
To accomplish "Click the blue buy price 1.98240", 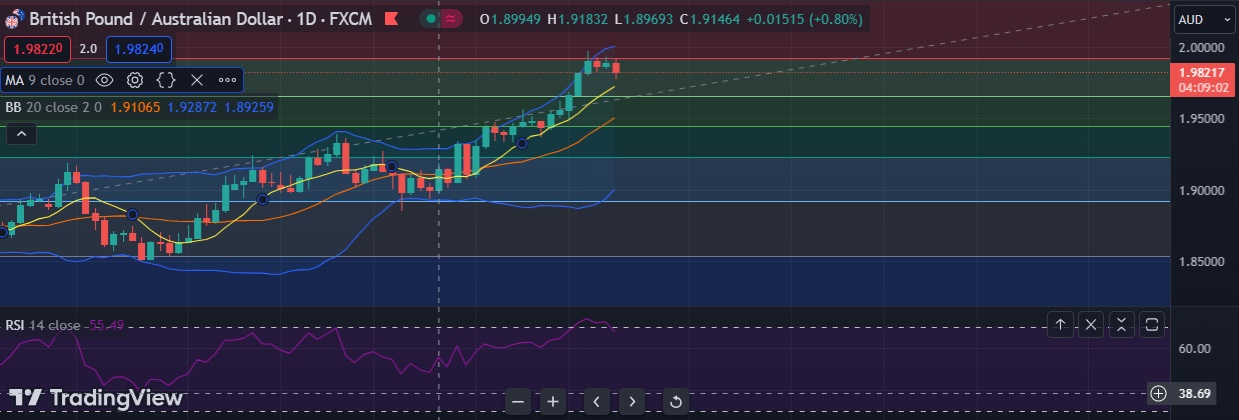I will click(141, 48).
